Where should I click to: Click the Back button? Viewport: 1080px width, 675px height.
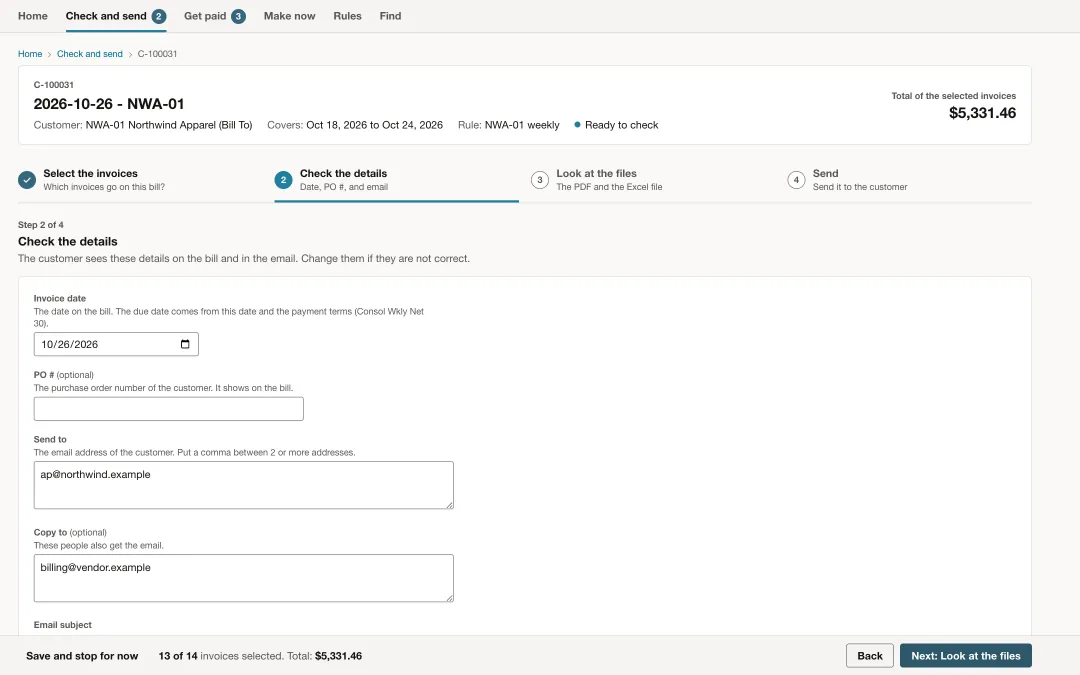869,656
